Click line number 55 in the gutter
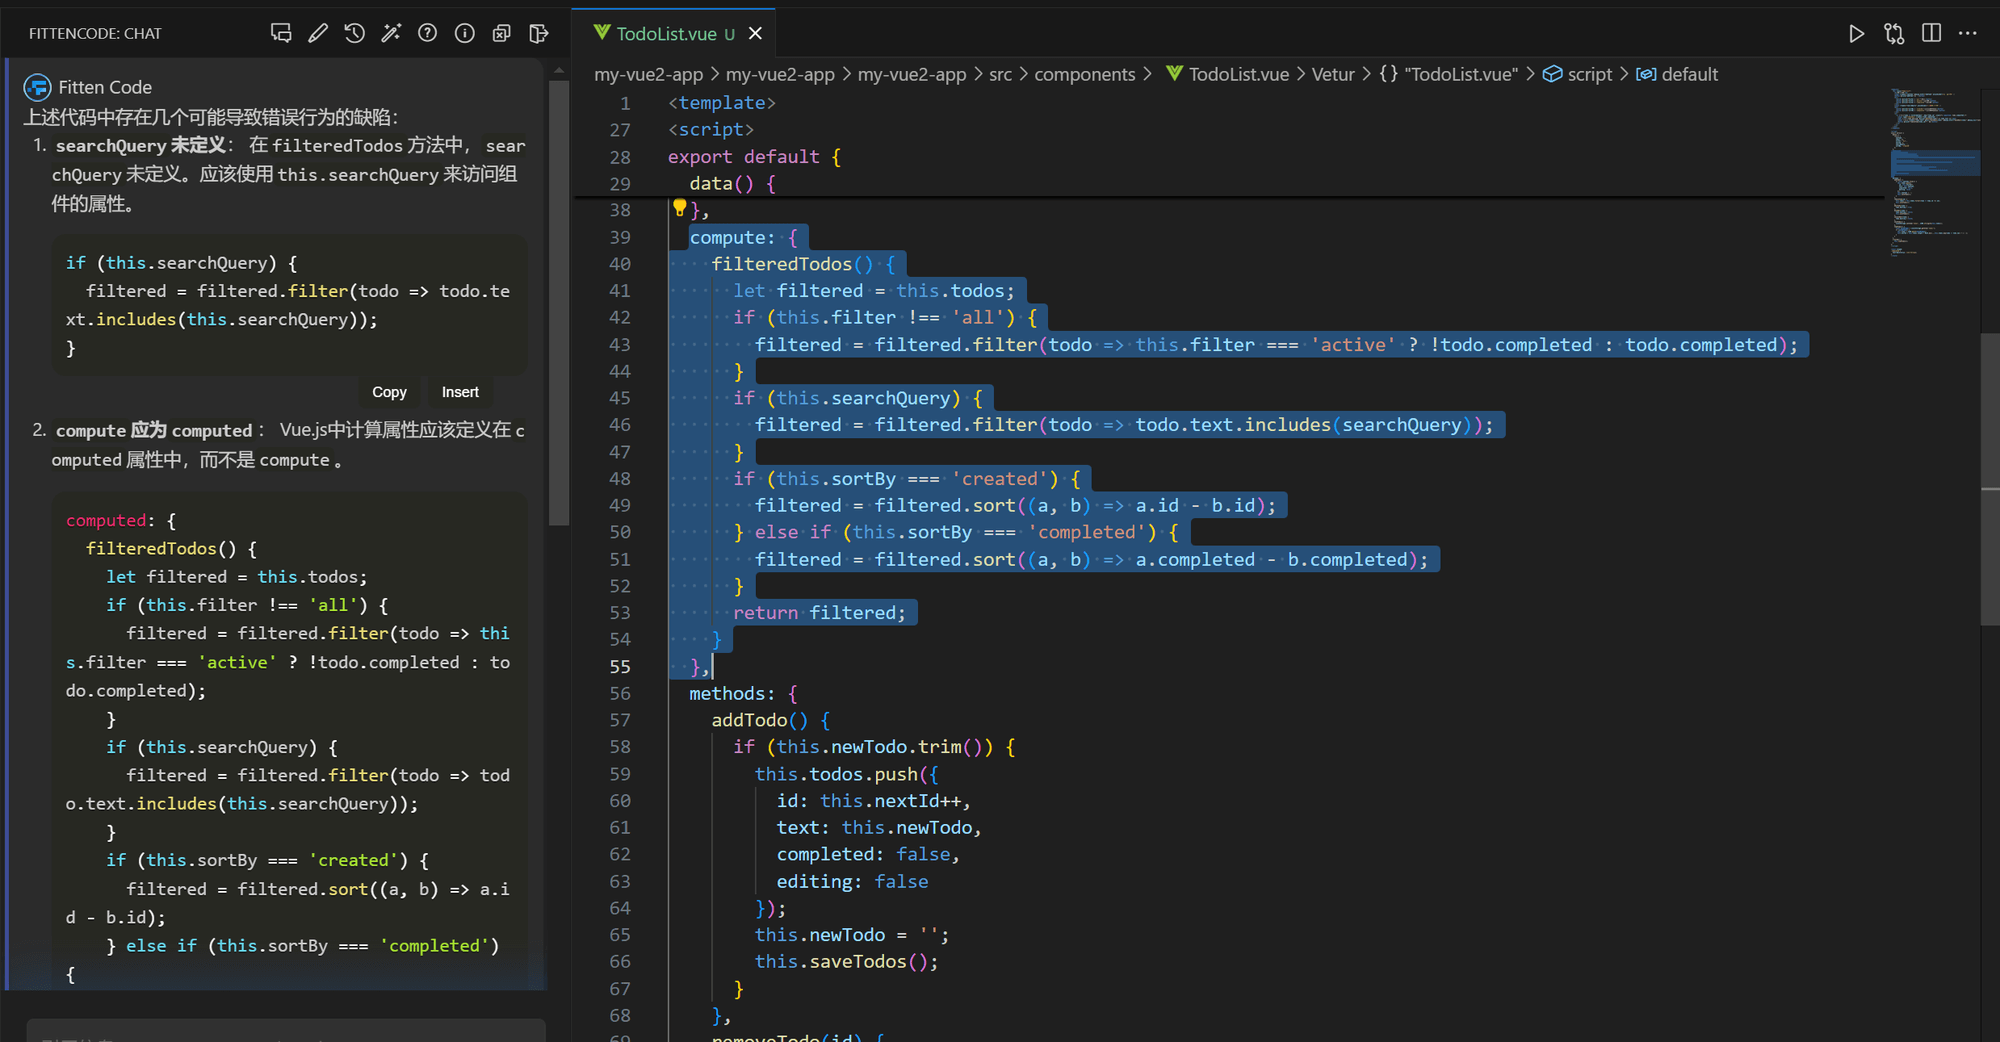2000x1042 pixels. pyautogui.click(x=620, y=666)
